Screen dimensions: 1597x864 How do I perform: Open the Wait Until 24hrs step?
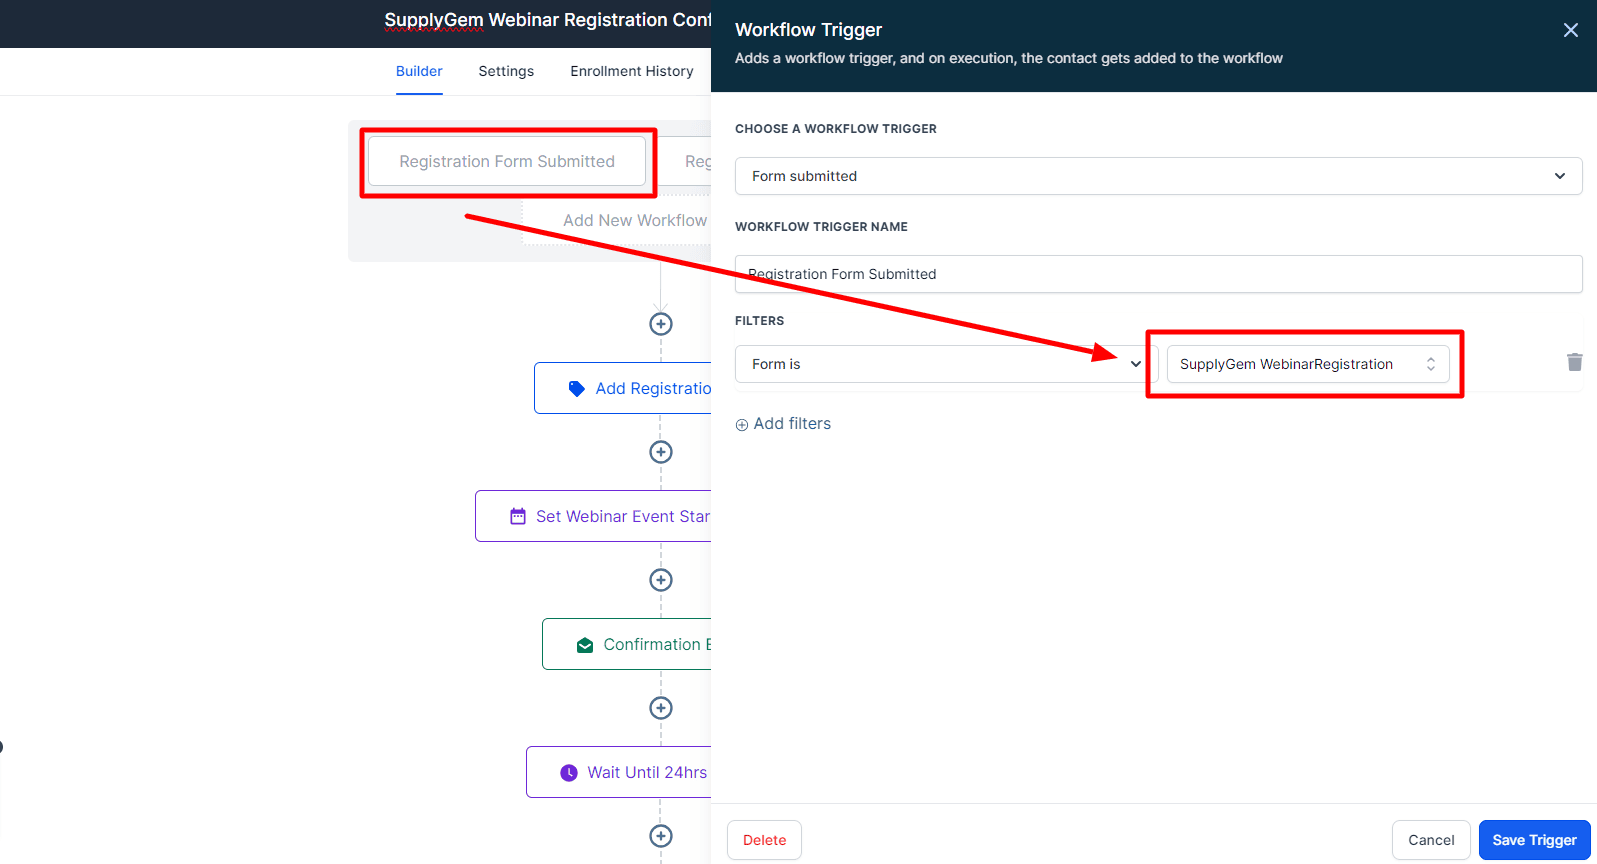click(619, 772)
